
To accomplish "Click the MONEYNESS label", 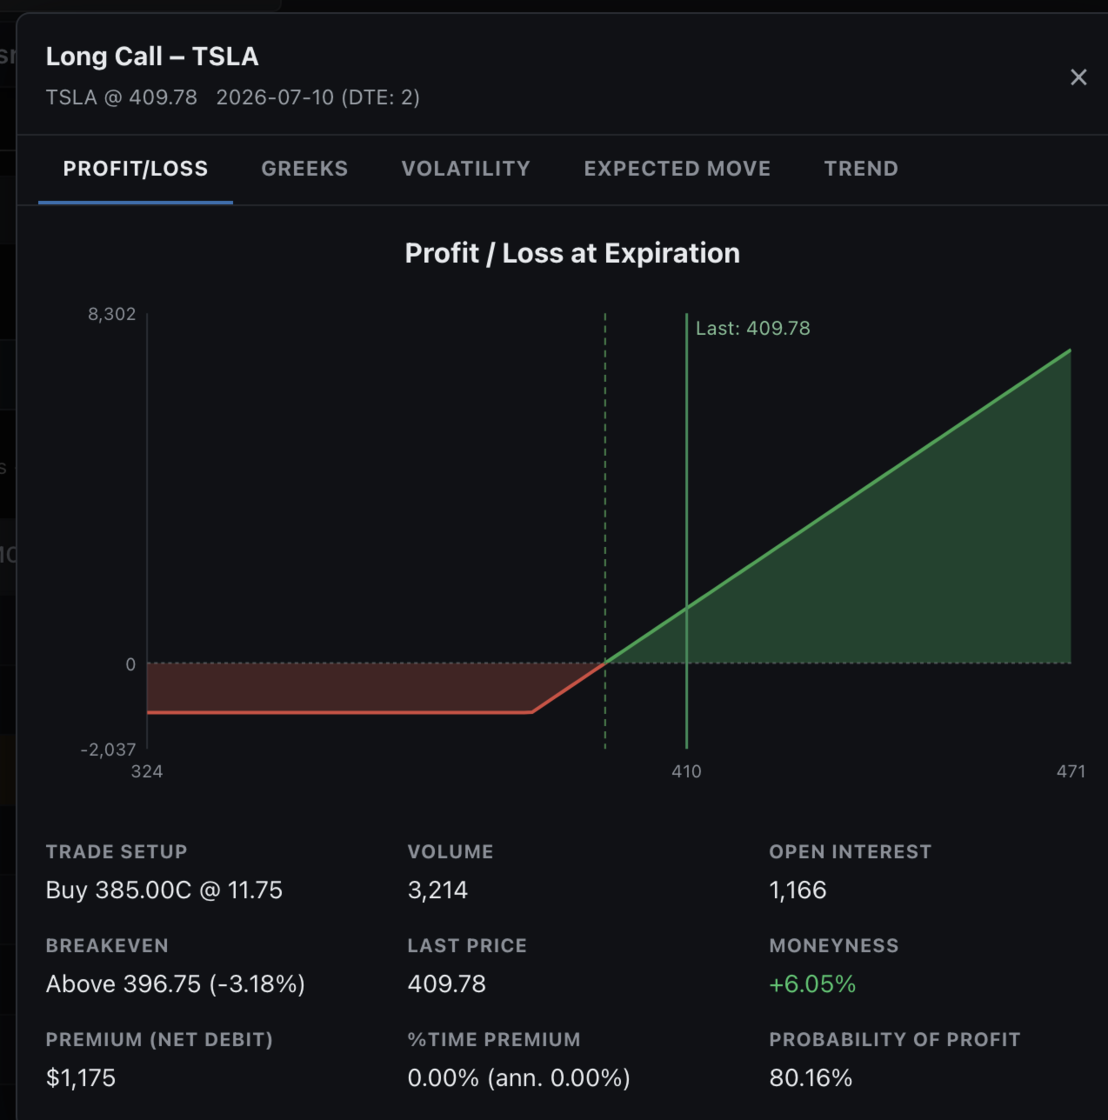I will click(x=834, y=946).
